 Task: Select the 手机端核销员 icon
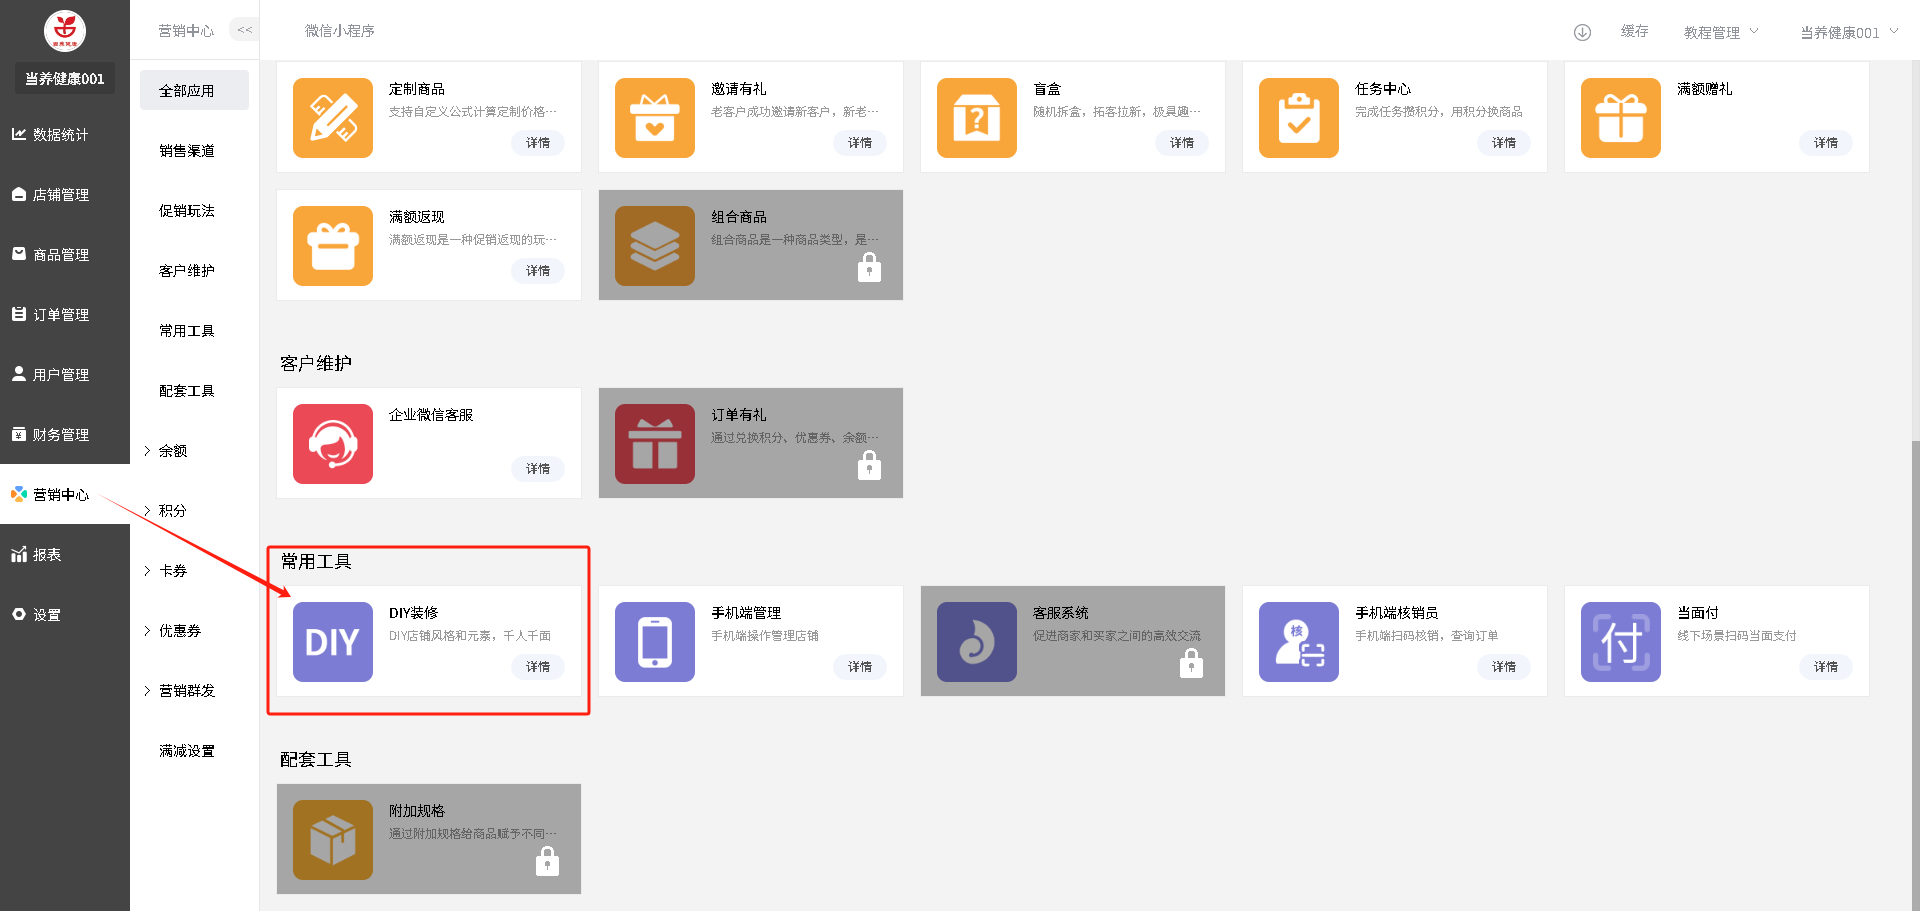[1298, 642]
